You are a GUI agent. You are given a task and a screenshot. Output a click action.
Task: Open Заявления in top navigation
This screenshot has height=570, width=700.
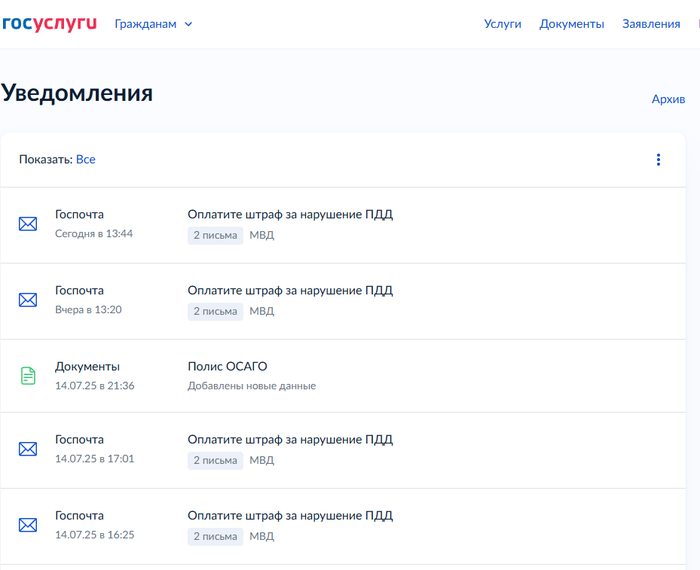tap(651, 24)
